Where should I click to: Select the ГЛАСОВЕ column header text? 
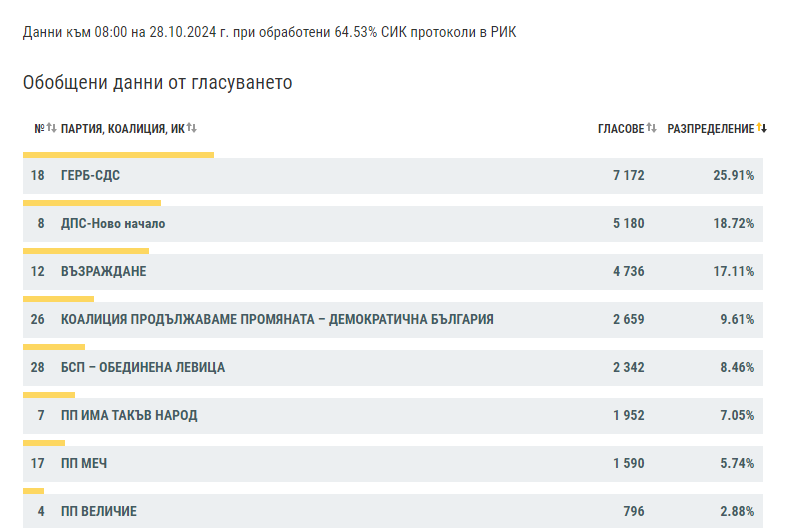621,129
